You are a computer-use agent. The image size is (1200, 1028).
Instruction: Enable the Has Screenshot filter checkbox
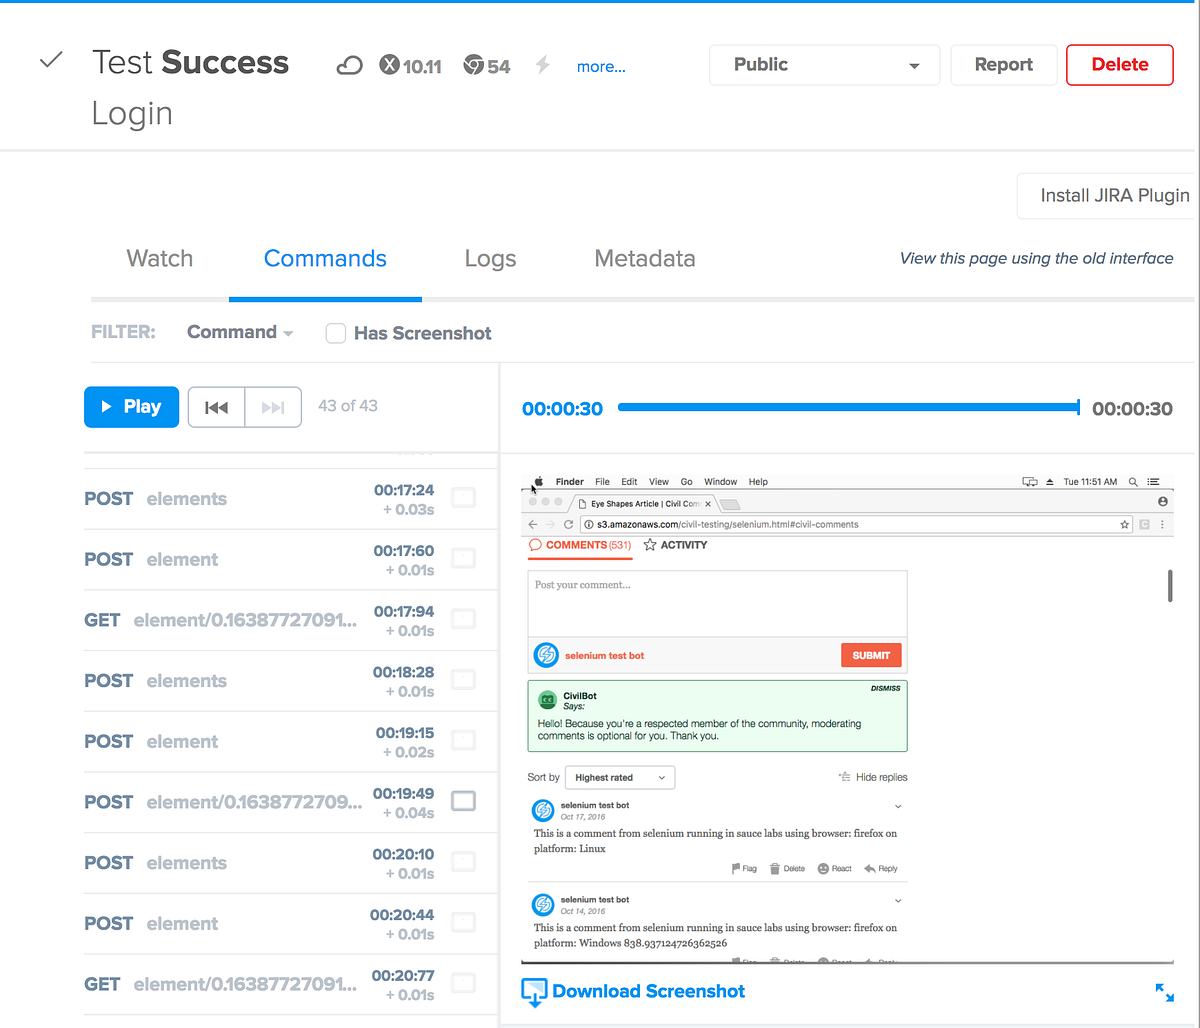coord(335,333)
